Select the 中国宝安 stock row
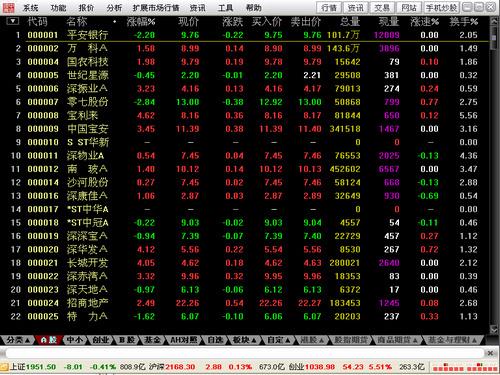 (247, 129)
